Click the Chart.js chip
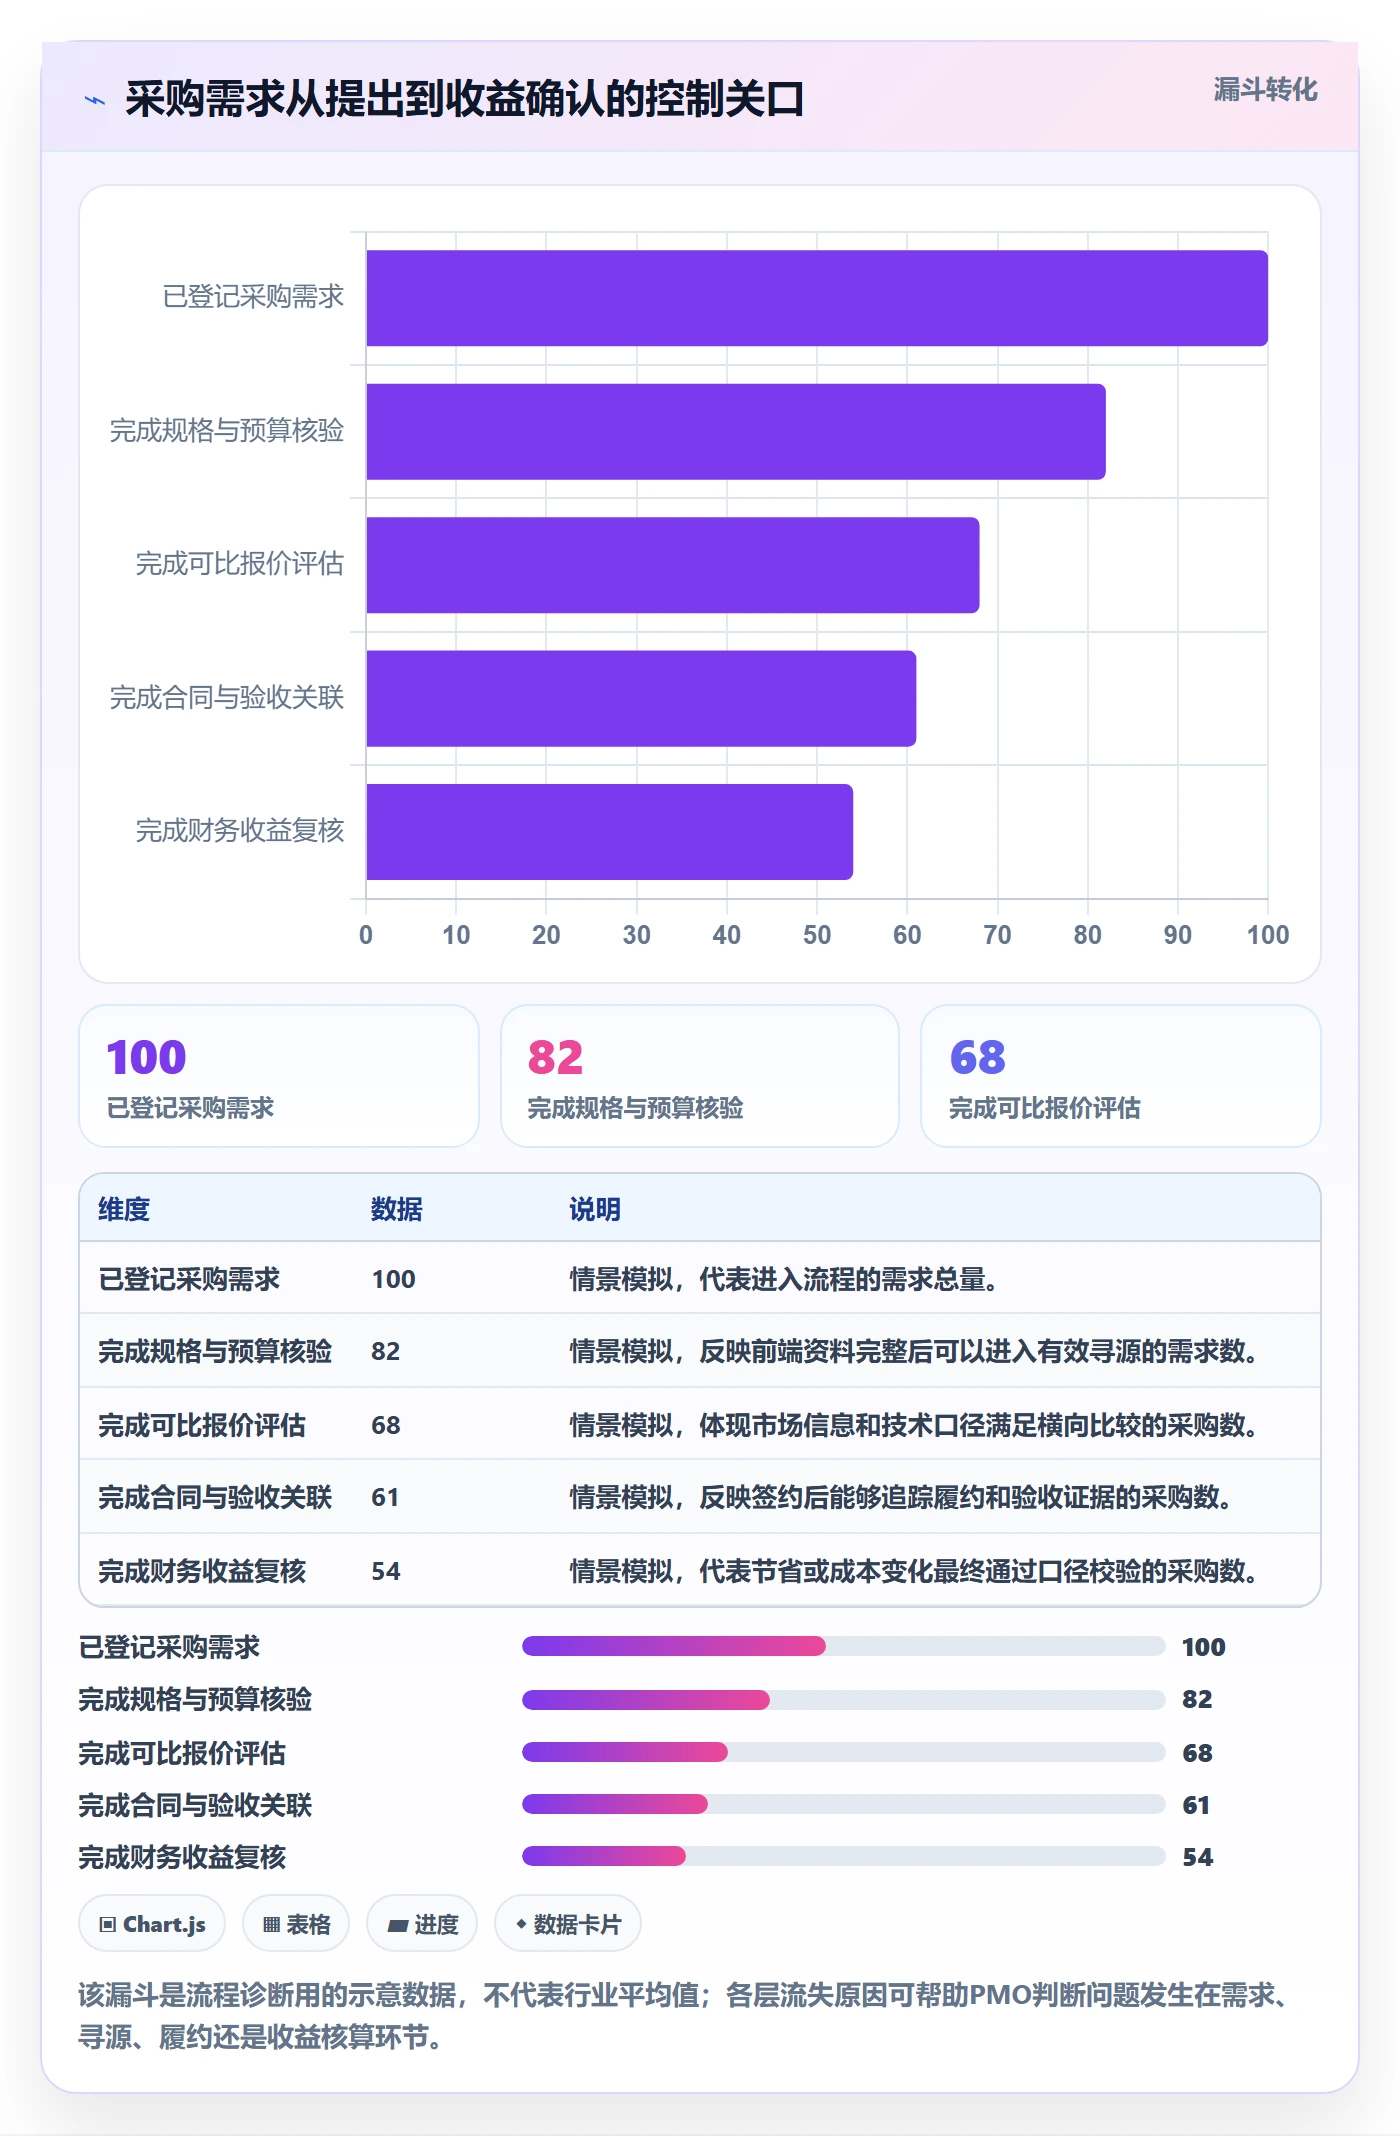 (152, 1924)
